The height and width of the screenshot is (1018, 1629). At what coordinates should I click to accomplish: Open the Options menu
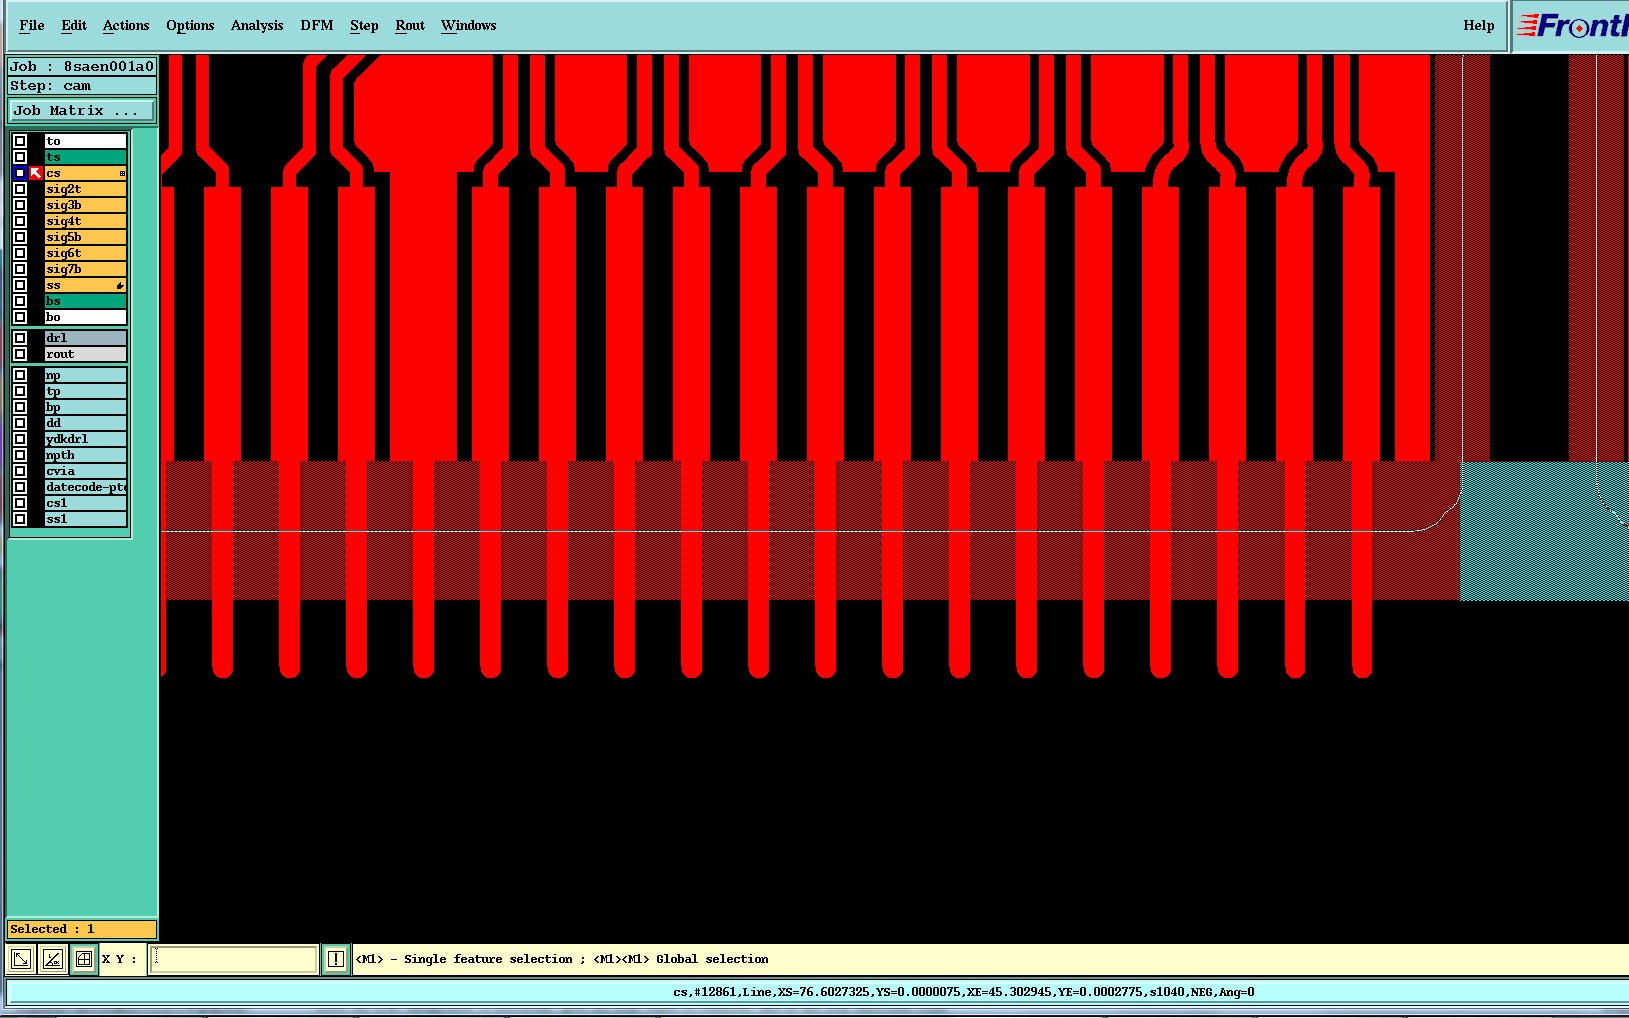(190, 26)
